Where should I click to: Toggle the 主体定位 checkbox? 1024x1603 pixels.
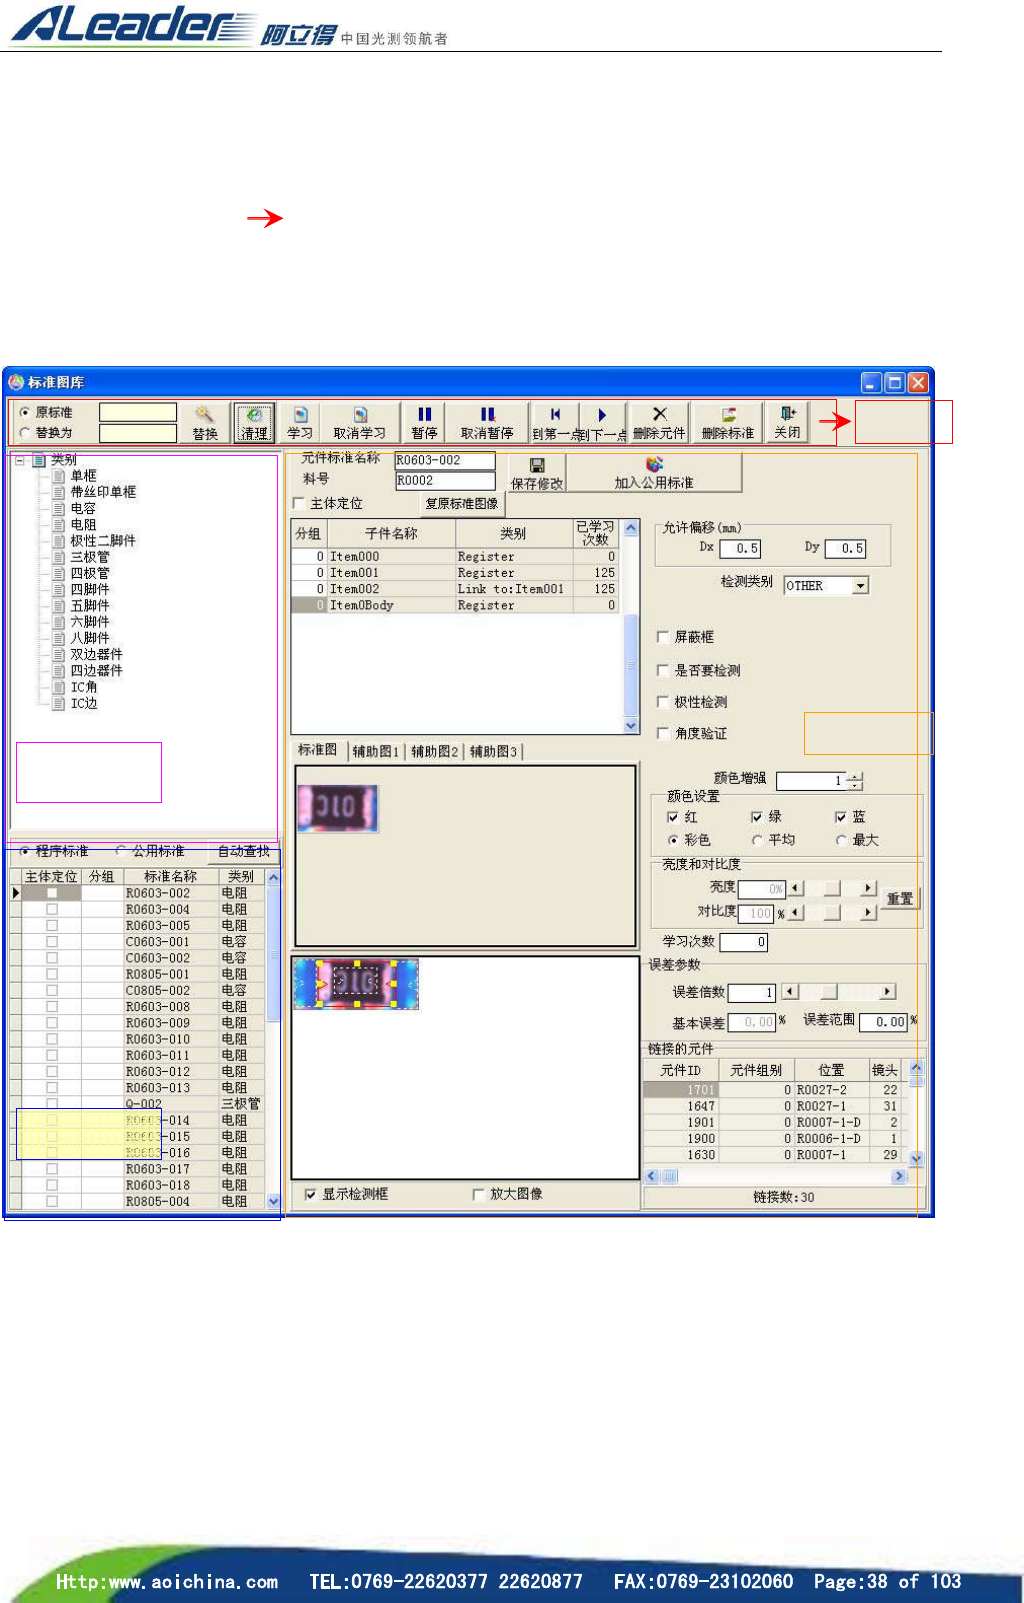click(x=298, y=503)
